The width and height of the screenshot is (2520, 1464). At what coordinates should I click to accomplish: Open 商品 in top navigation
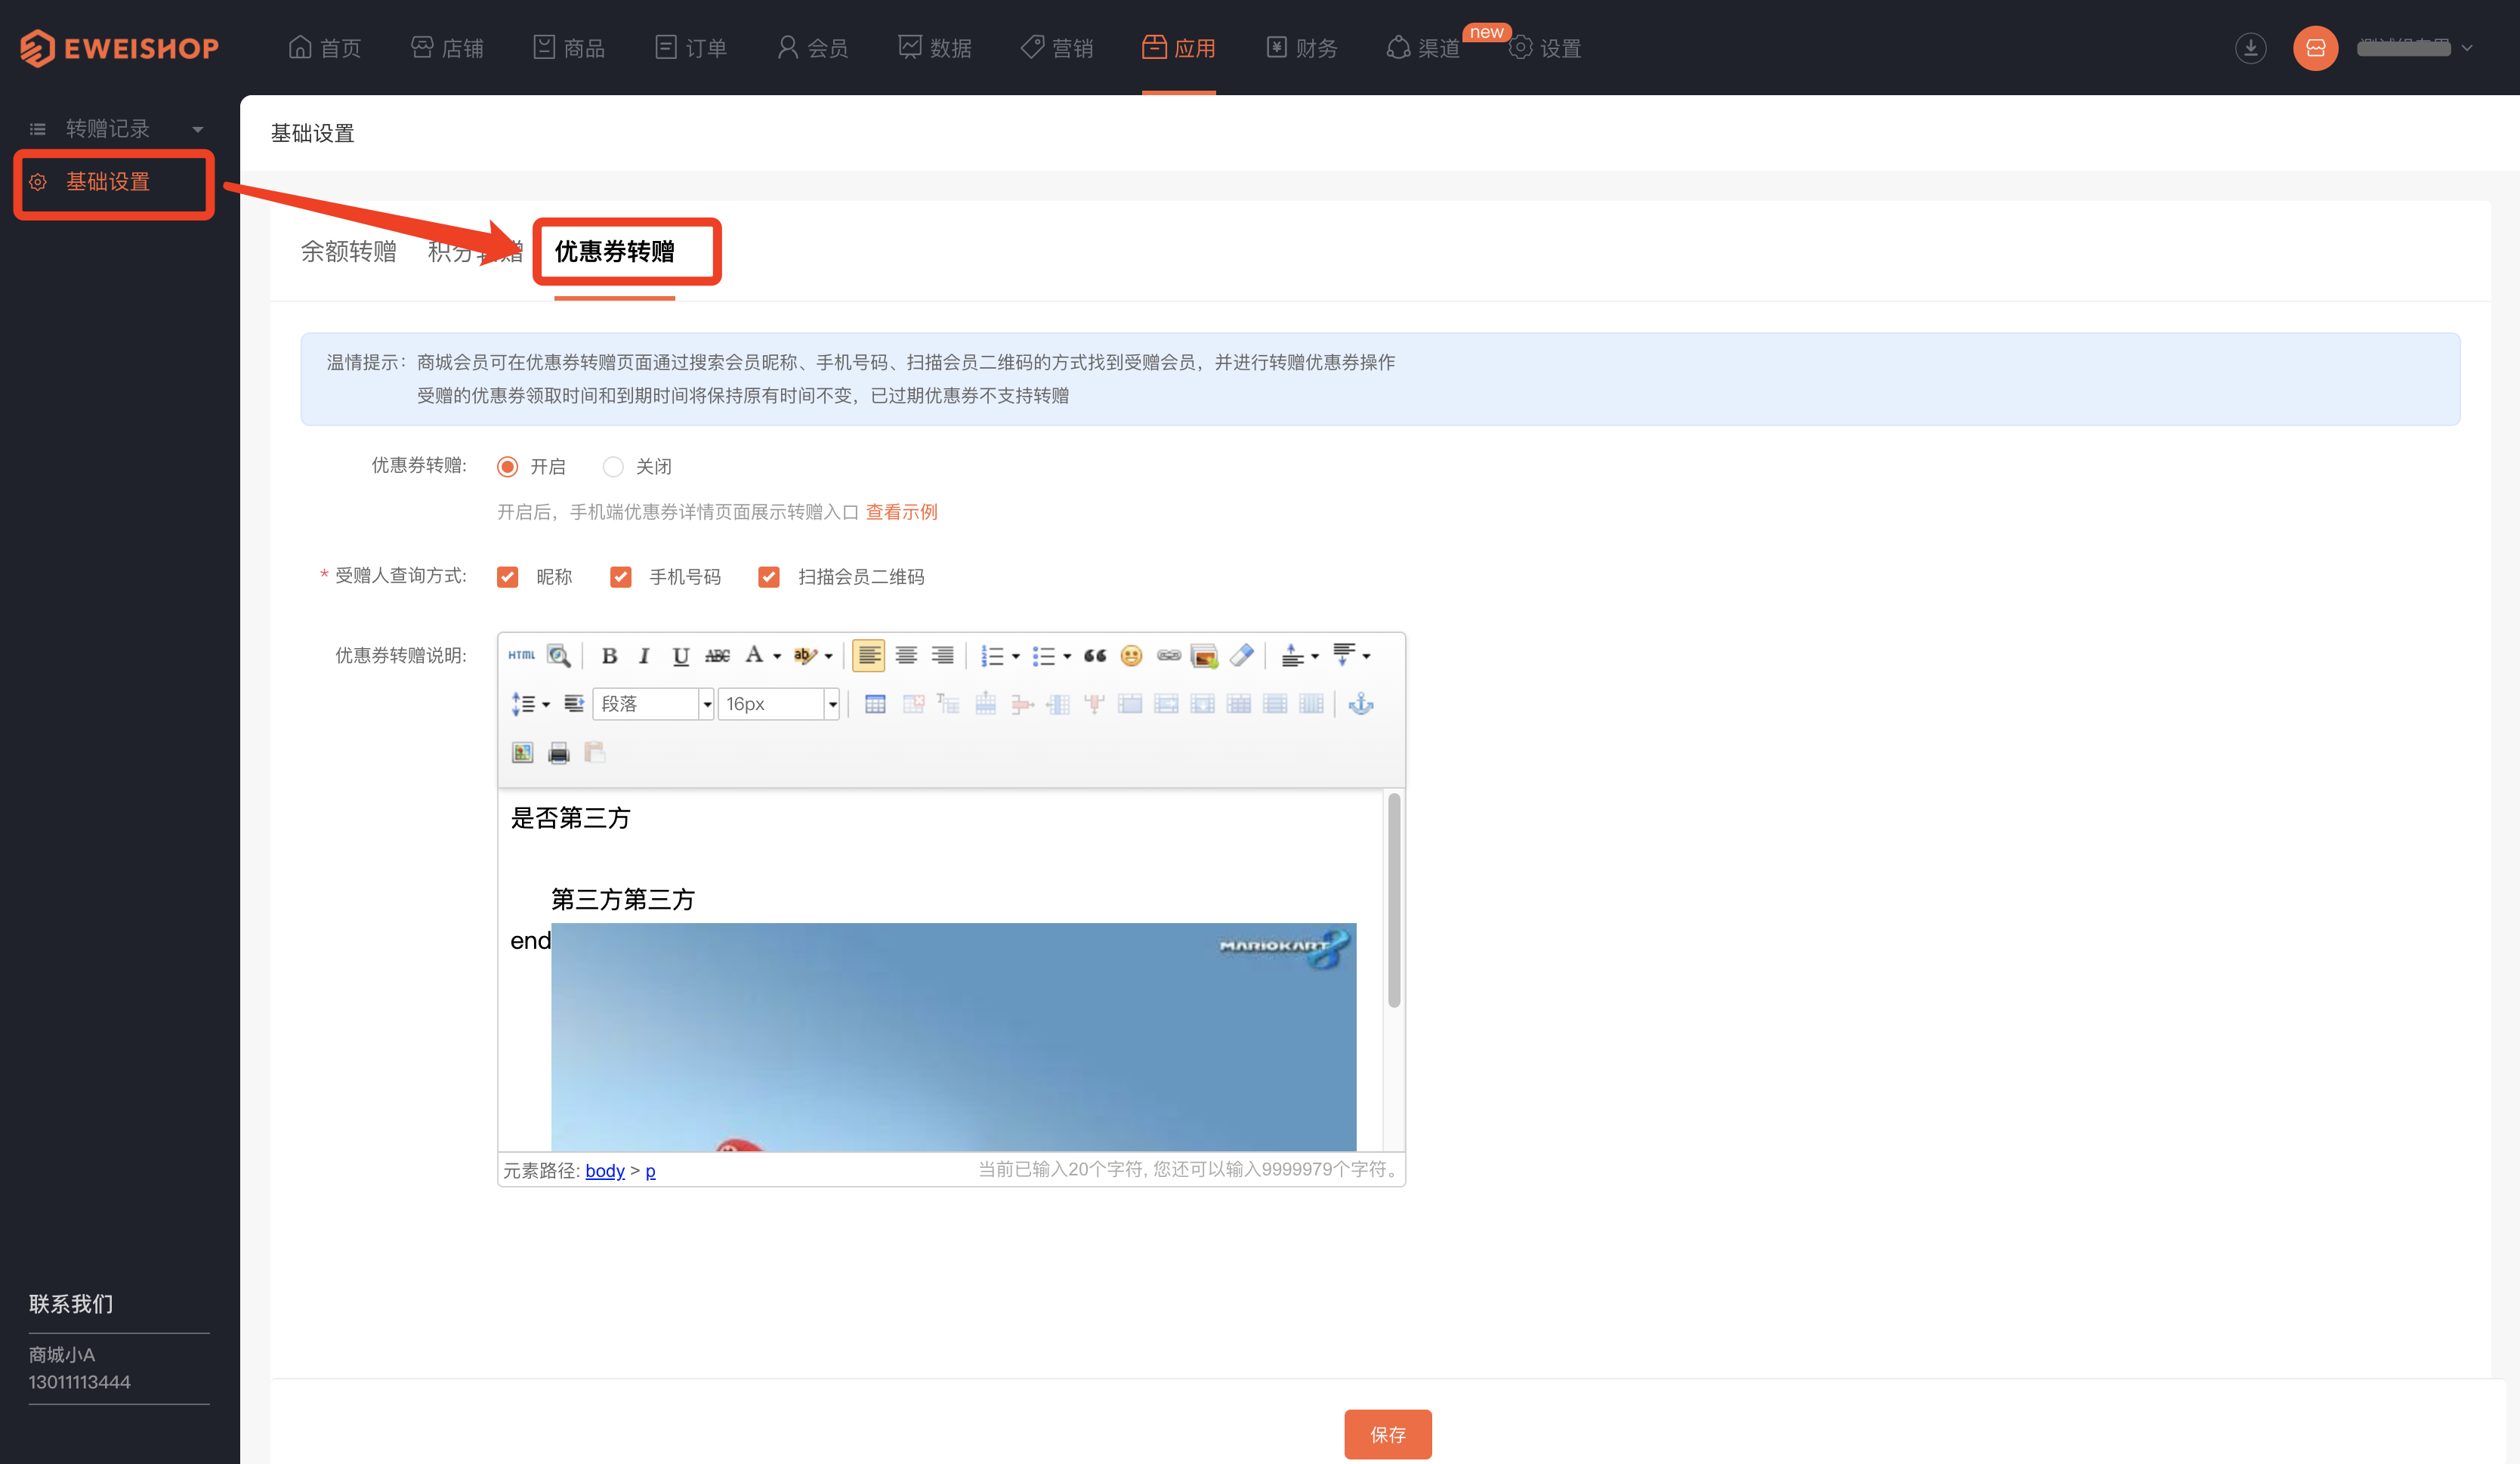pos(569,48)
